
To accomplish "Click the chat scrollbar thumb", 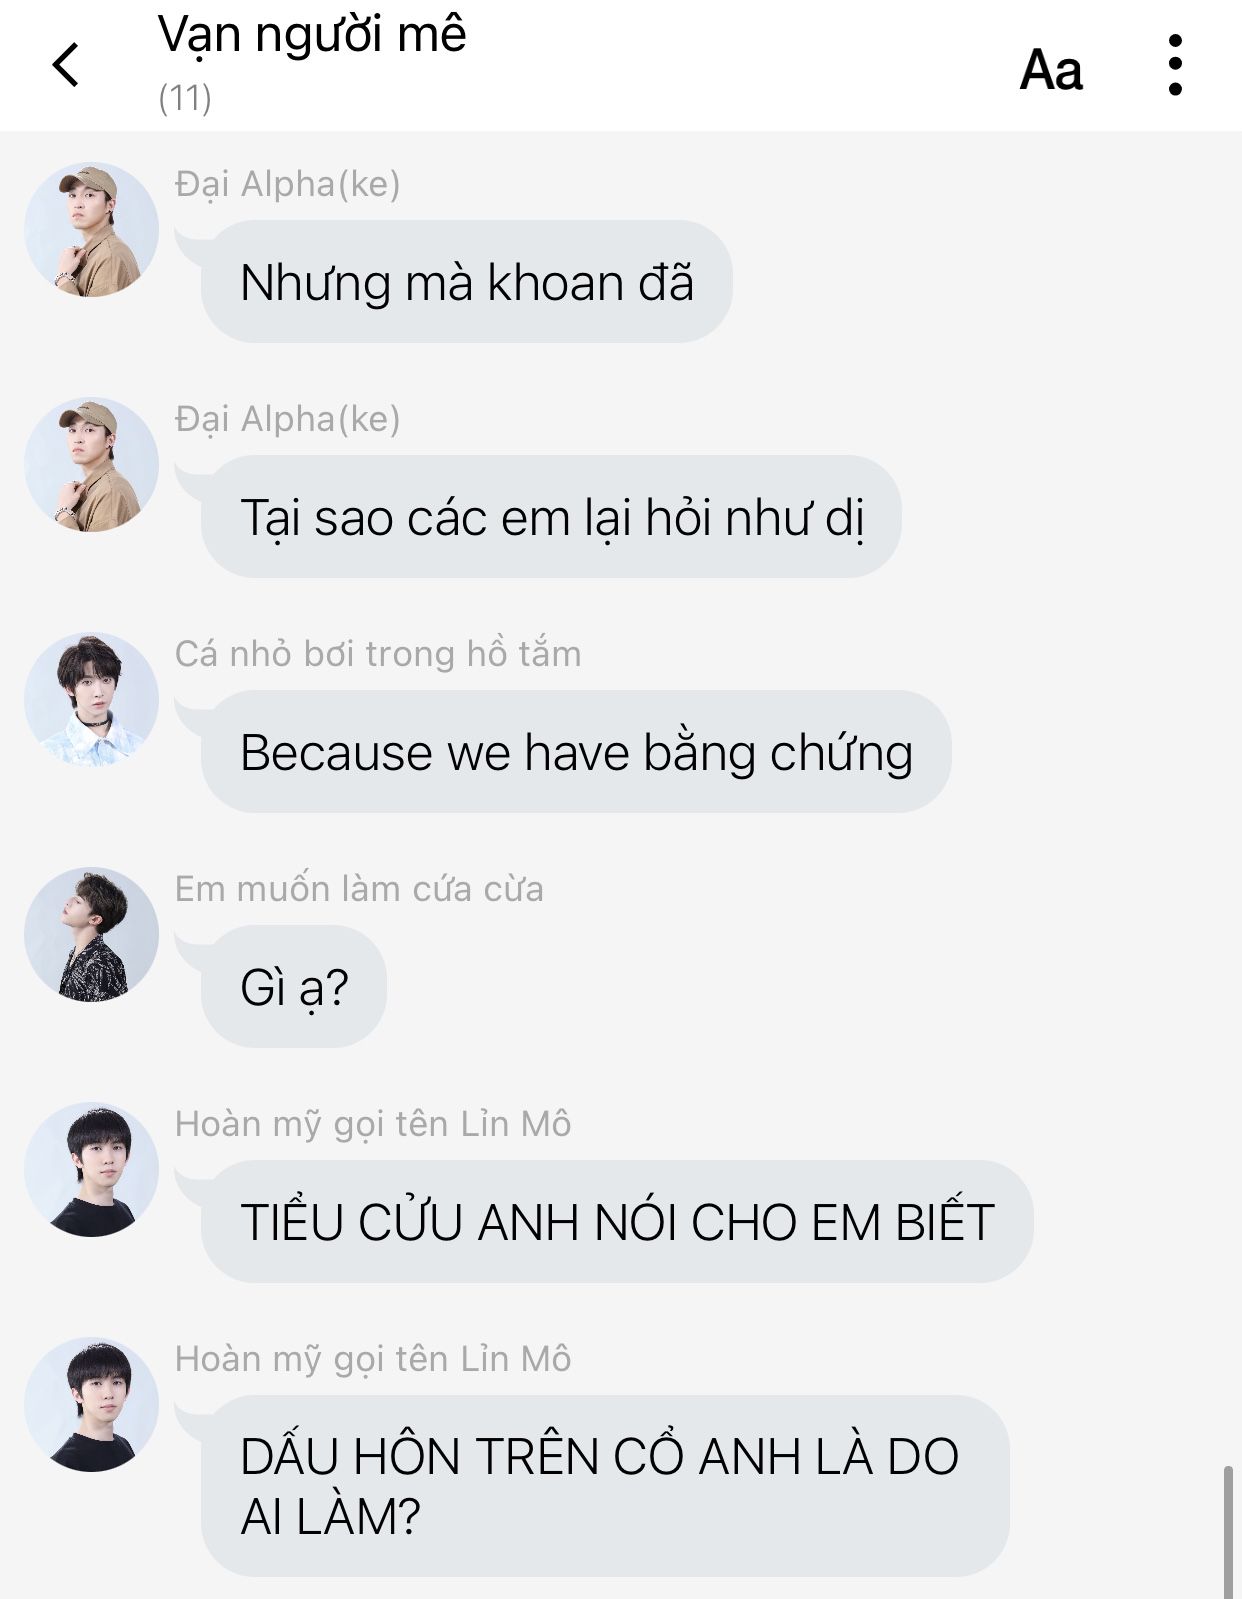I will click(1228, 1532).
